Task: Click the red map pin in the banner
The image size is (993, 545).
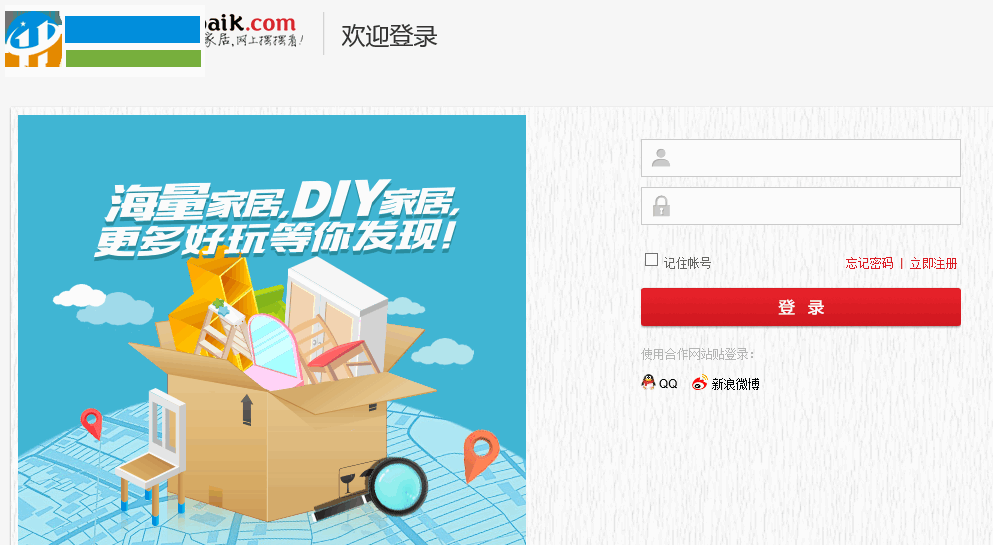Action: coord(92,423)
